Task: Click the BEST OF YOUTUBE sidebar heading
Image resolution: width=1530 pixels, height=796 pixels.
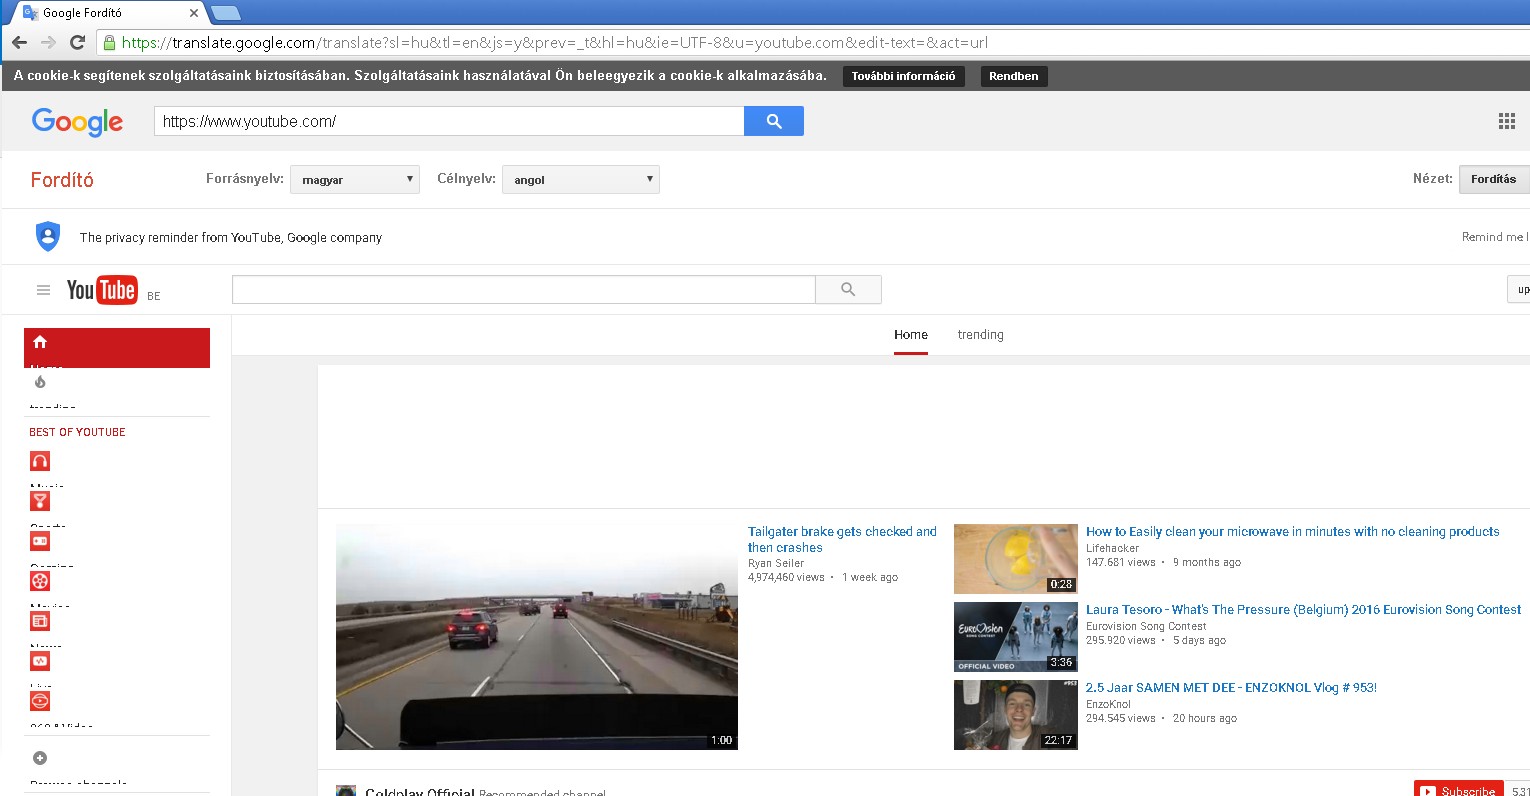Action: click(x=77, y=432)
